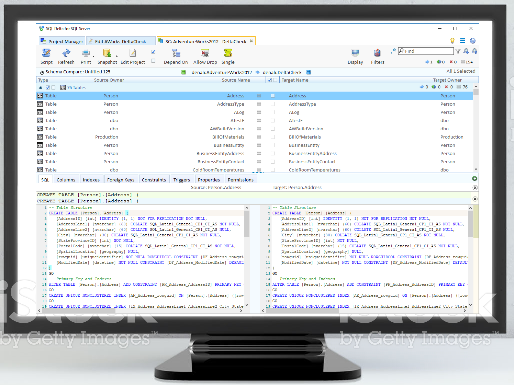Screen dimensions: 514x385
Task: Click the All Selected label
Action: tap(461, 71)
